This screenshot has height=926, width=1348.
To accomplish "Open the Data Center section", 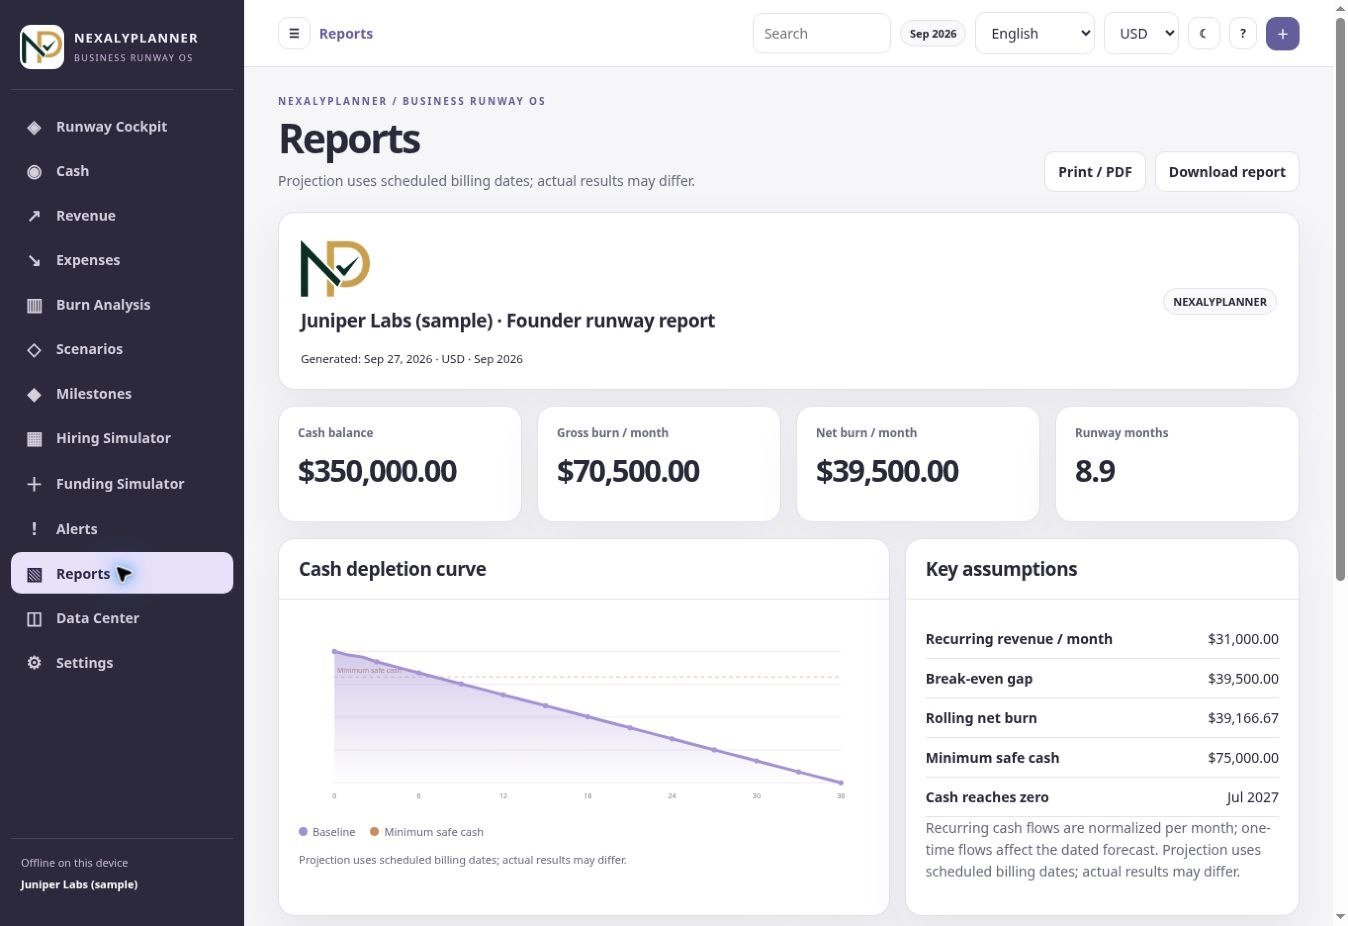I will point(122,618).
